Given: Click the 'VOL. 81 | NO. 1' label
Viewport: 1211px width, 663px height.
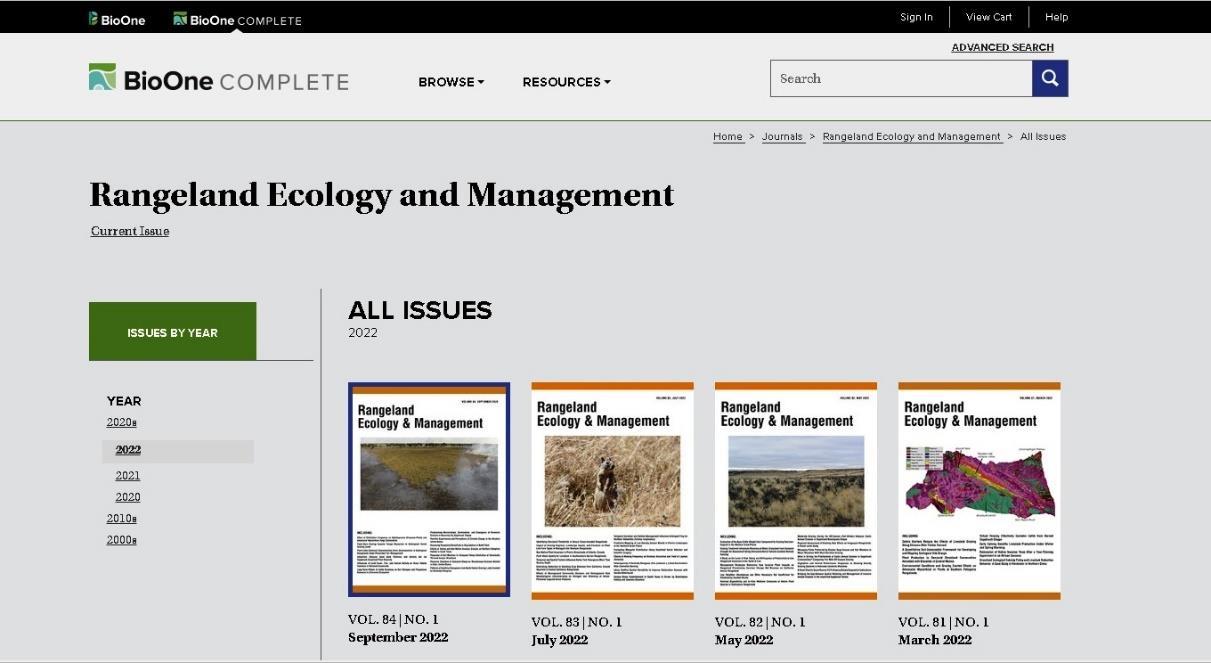Looking at the screenshot, I should coord(944,622).
